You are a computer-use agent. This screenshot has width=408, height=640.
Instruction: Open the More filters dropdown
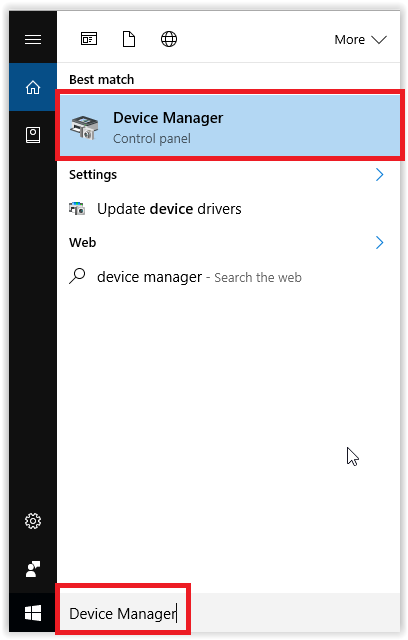[x=360, y=40]
